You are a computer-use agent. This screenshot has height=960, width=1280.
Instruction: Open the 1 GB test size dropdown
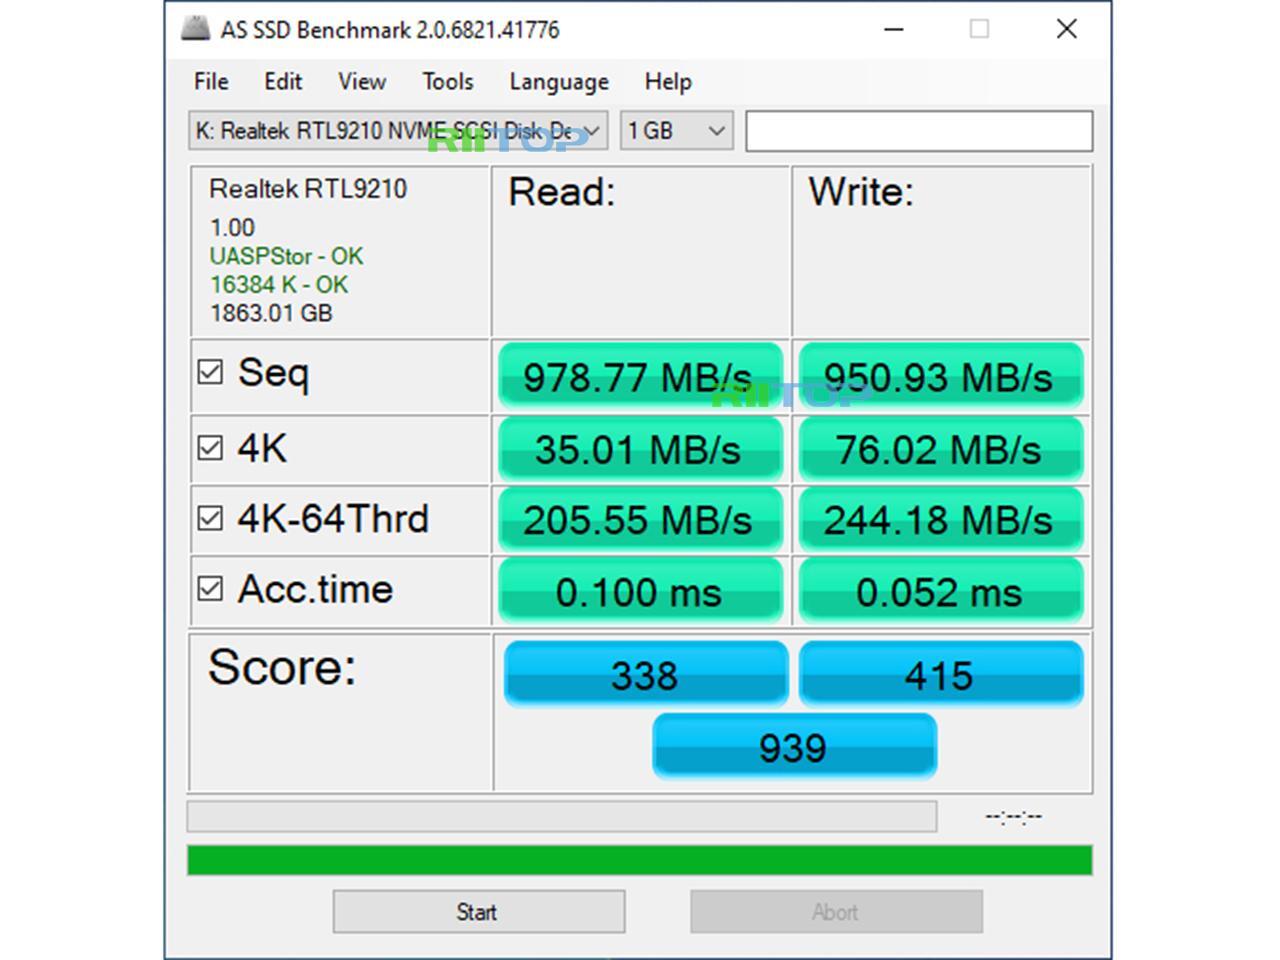tap(677, 131)
